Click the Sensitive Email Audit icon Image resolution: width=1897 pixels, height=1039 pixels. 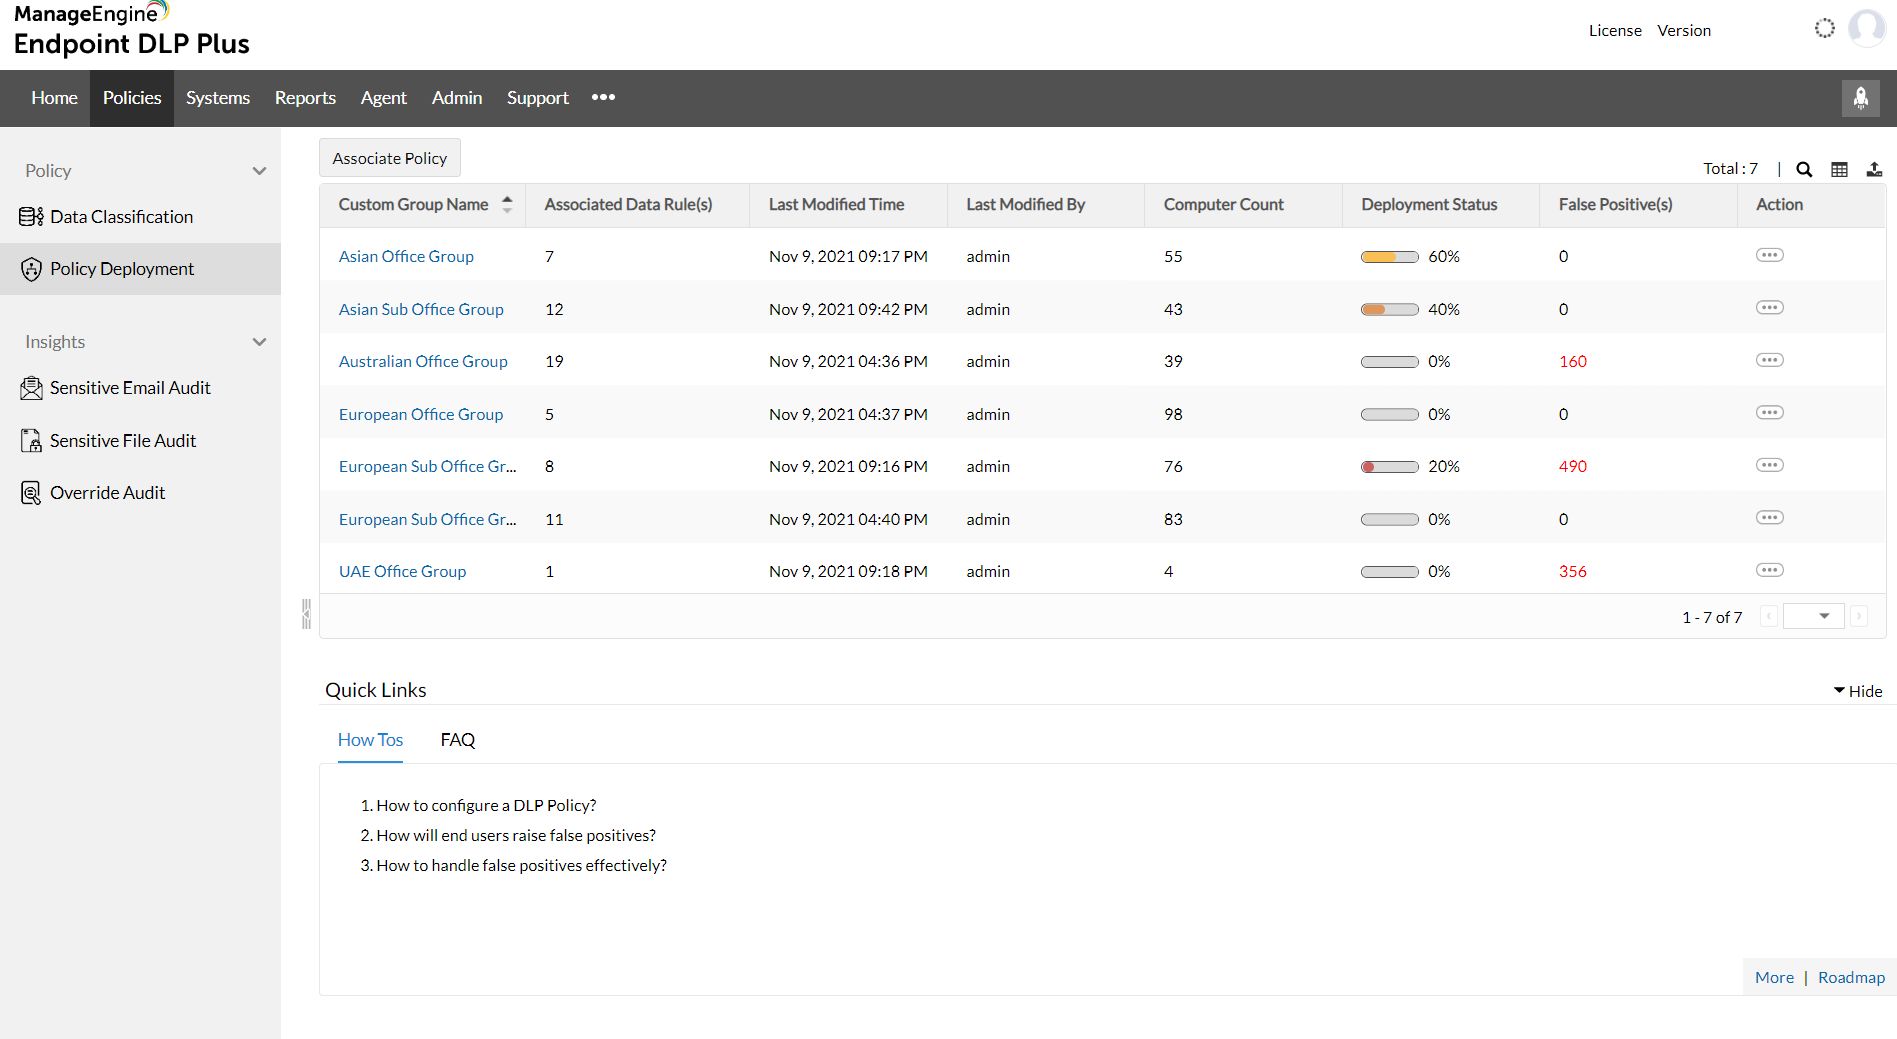[31, 388]
